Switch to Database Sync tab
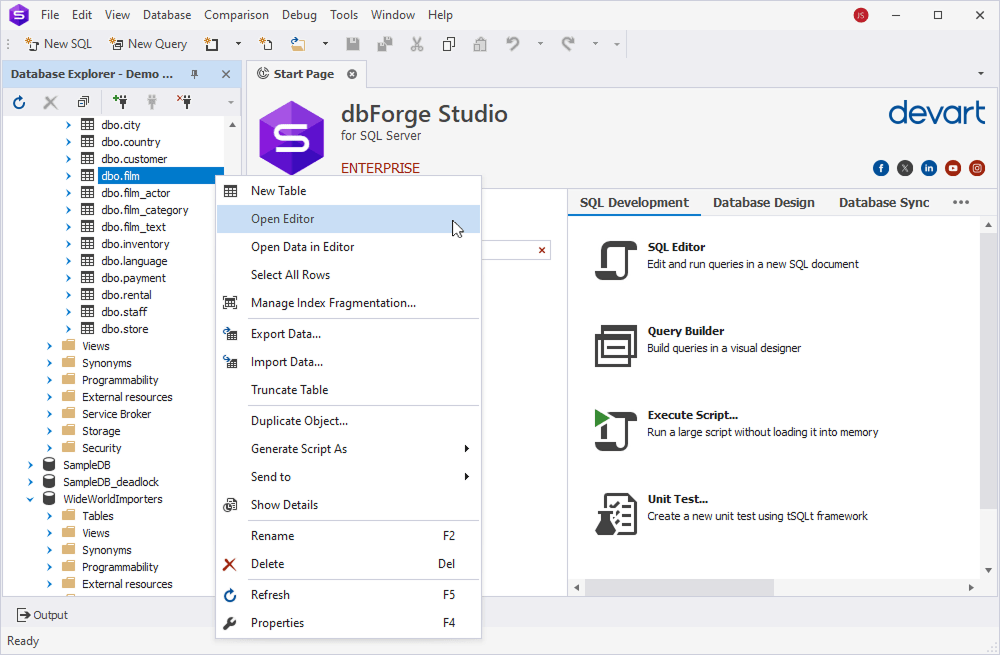Viewport: 1000px width, 655px height. [x=884, y=203]
